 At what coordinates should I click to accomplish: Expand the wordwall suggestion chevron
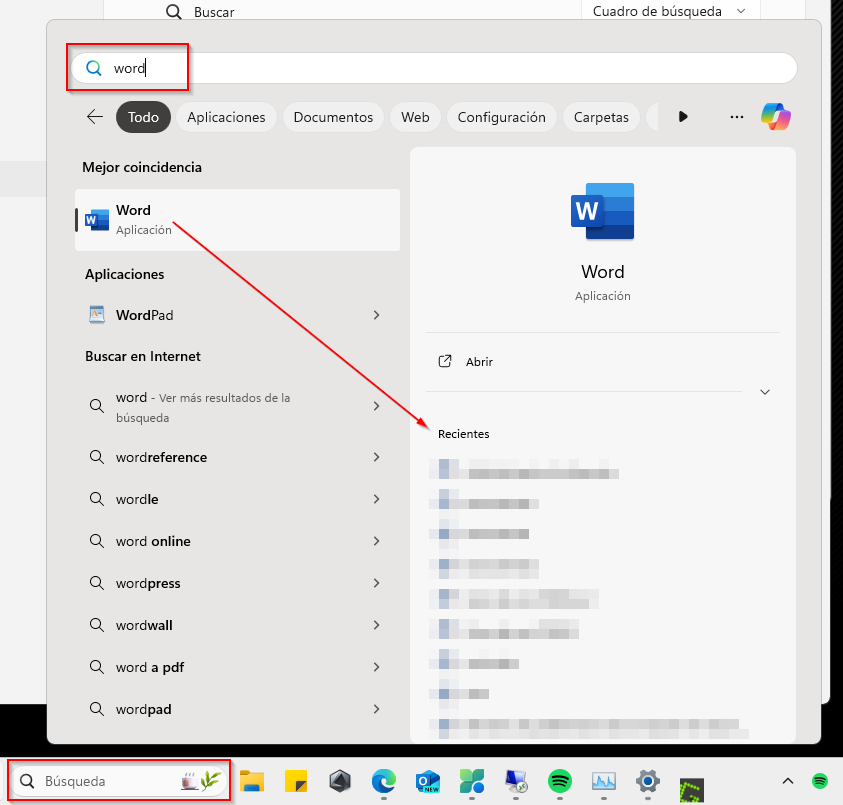coord(376,625)
